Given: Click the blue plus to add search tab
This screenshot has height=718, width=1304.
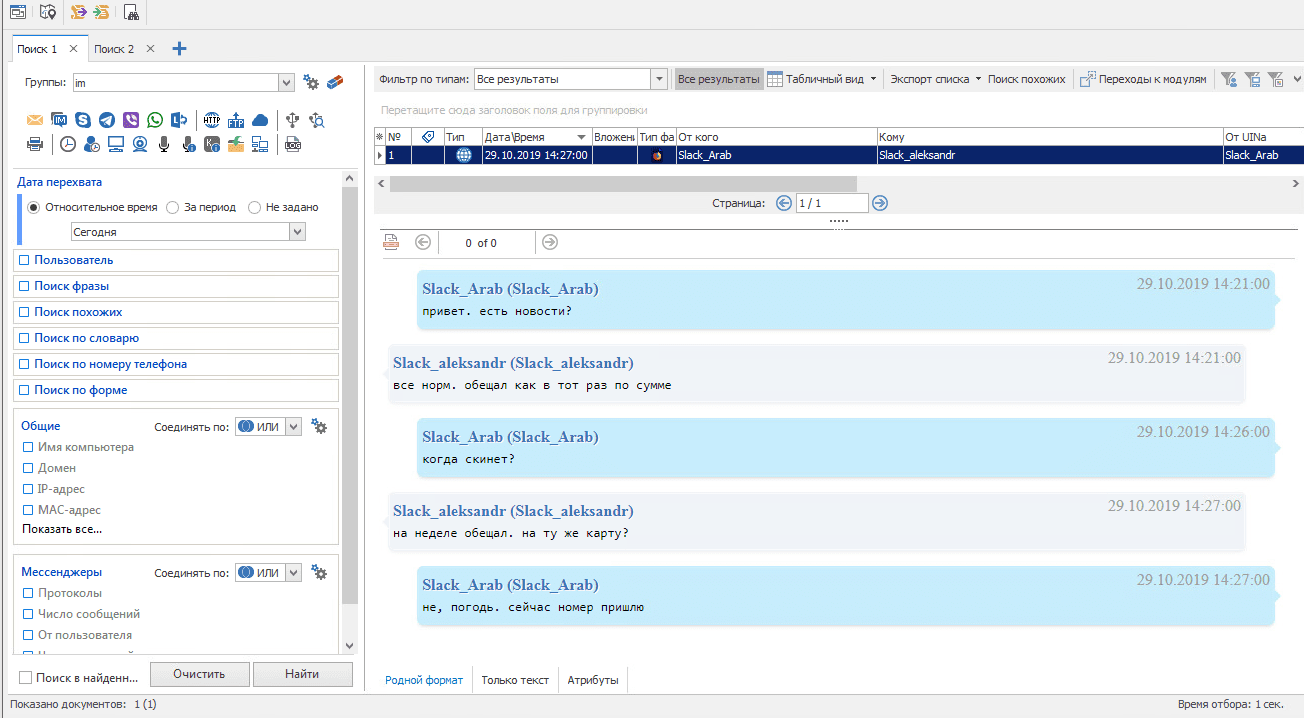Looking at the screenshot, I should (180, 48).
